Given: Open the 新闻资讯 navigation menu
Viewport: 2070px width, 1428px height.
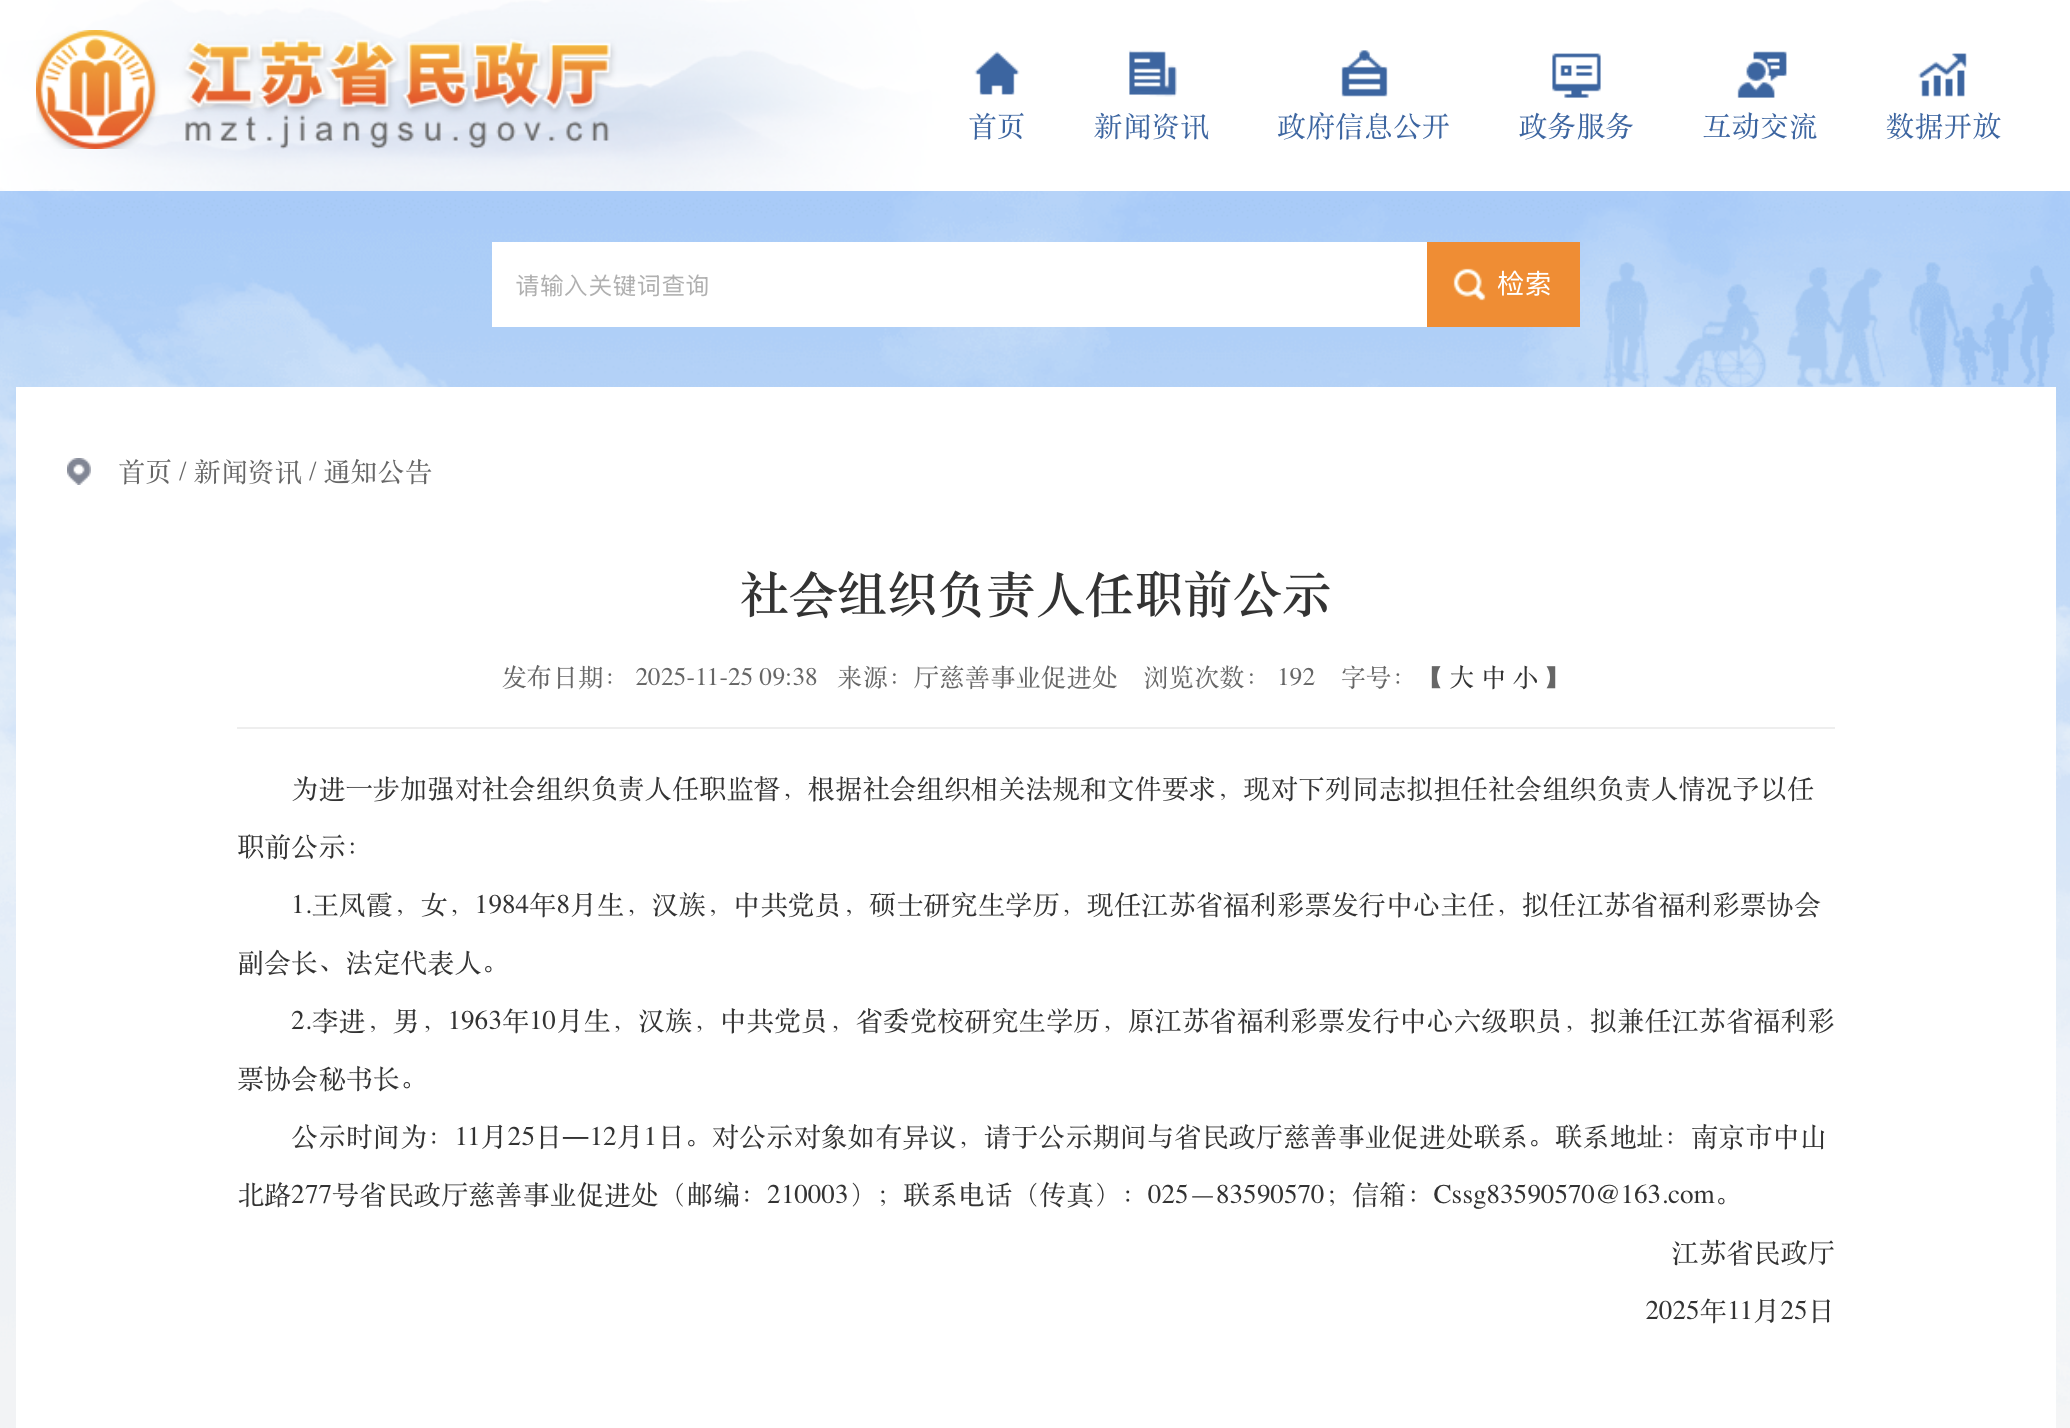Looking at the screenshot, I should (x=1151, y=127).
